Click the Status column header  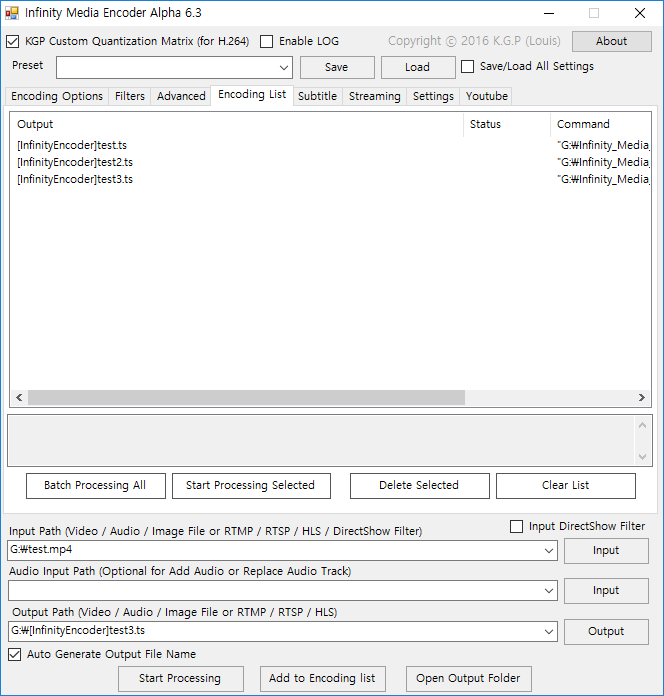pyautogui.click(x=507, y=124)
